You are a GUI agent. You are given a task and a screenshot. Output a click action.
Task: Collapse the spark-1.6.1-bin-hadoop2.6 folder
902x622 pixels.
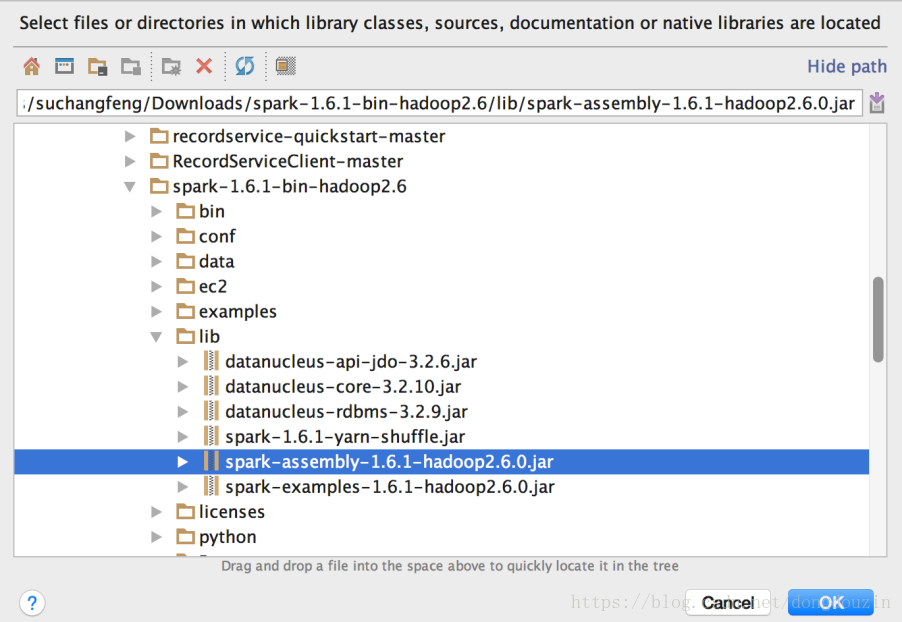click(131, 187)
